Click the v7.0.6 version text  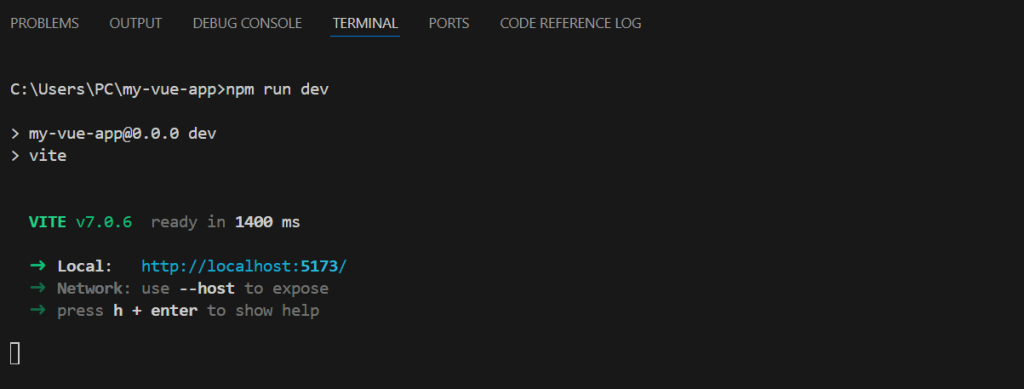(104, 222)
